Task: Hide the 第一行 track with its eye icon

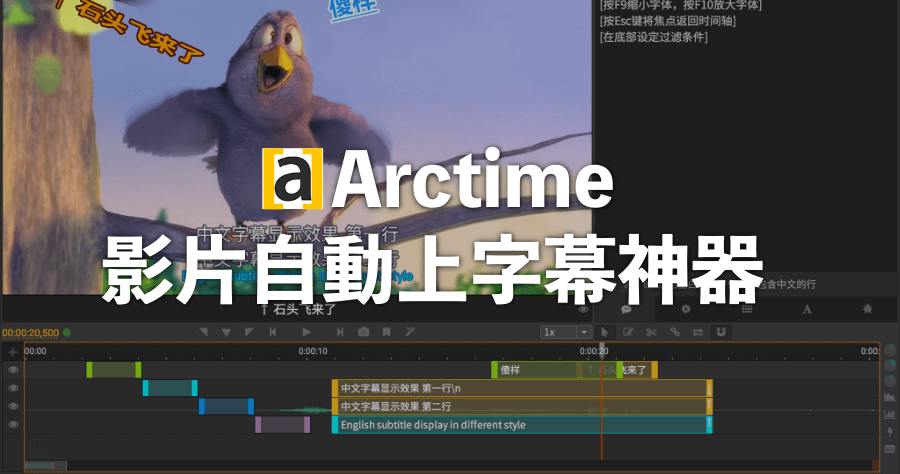Action: point(13,388)
